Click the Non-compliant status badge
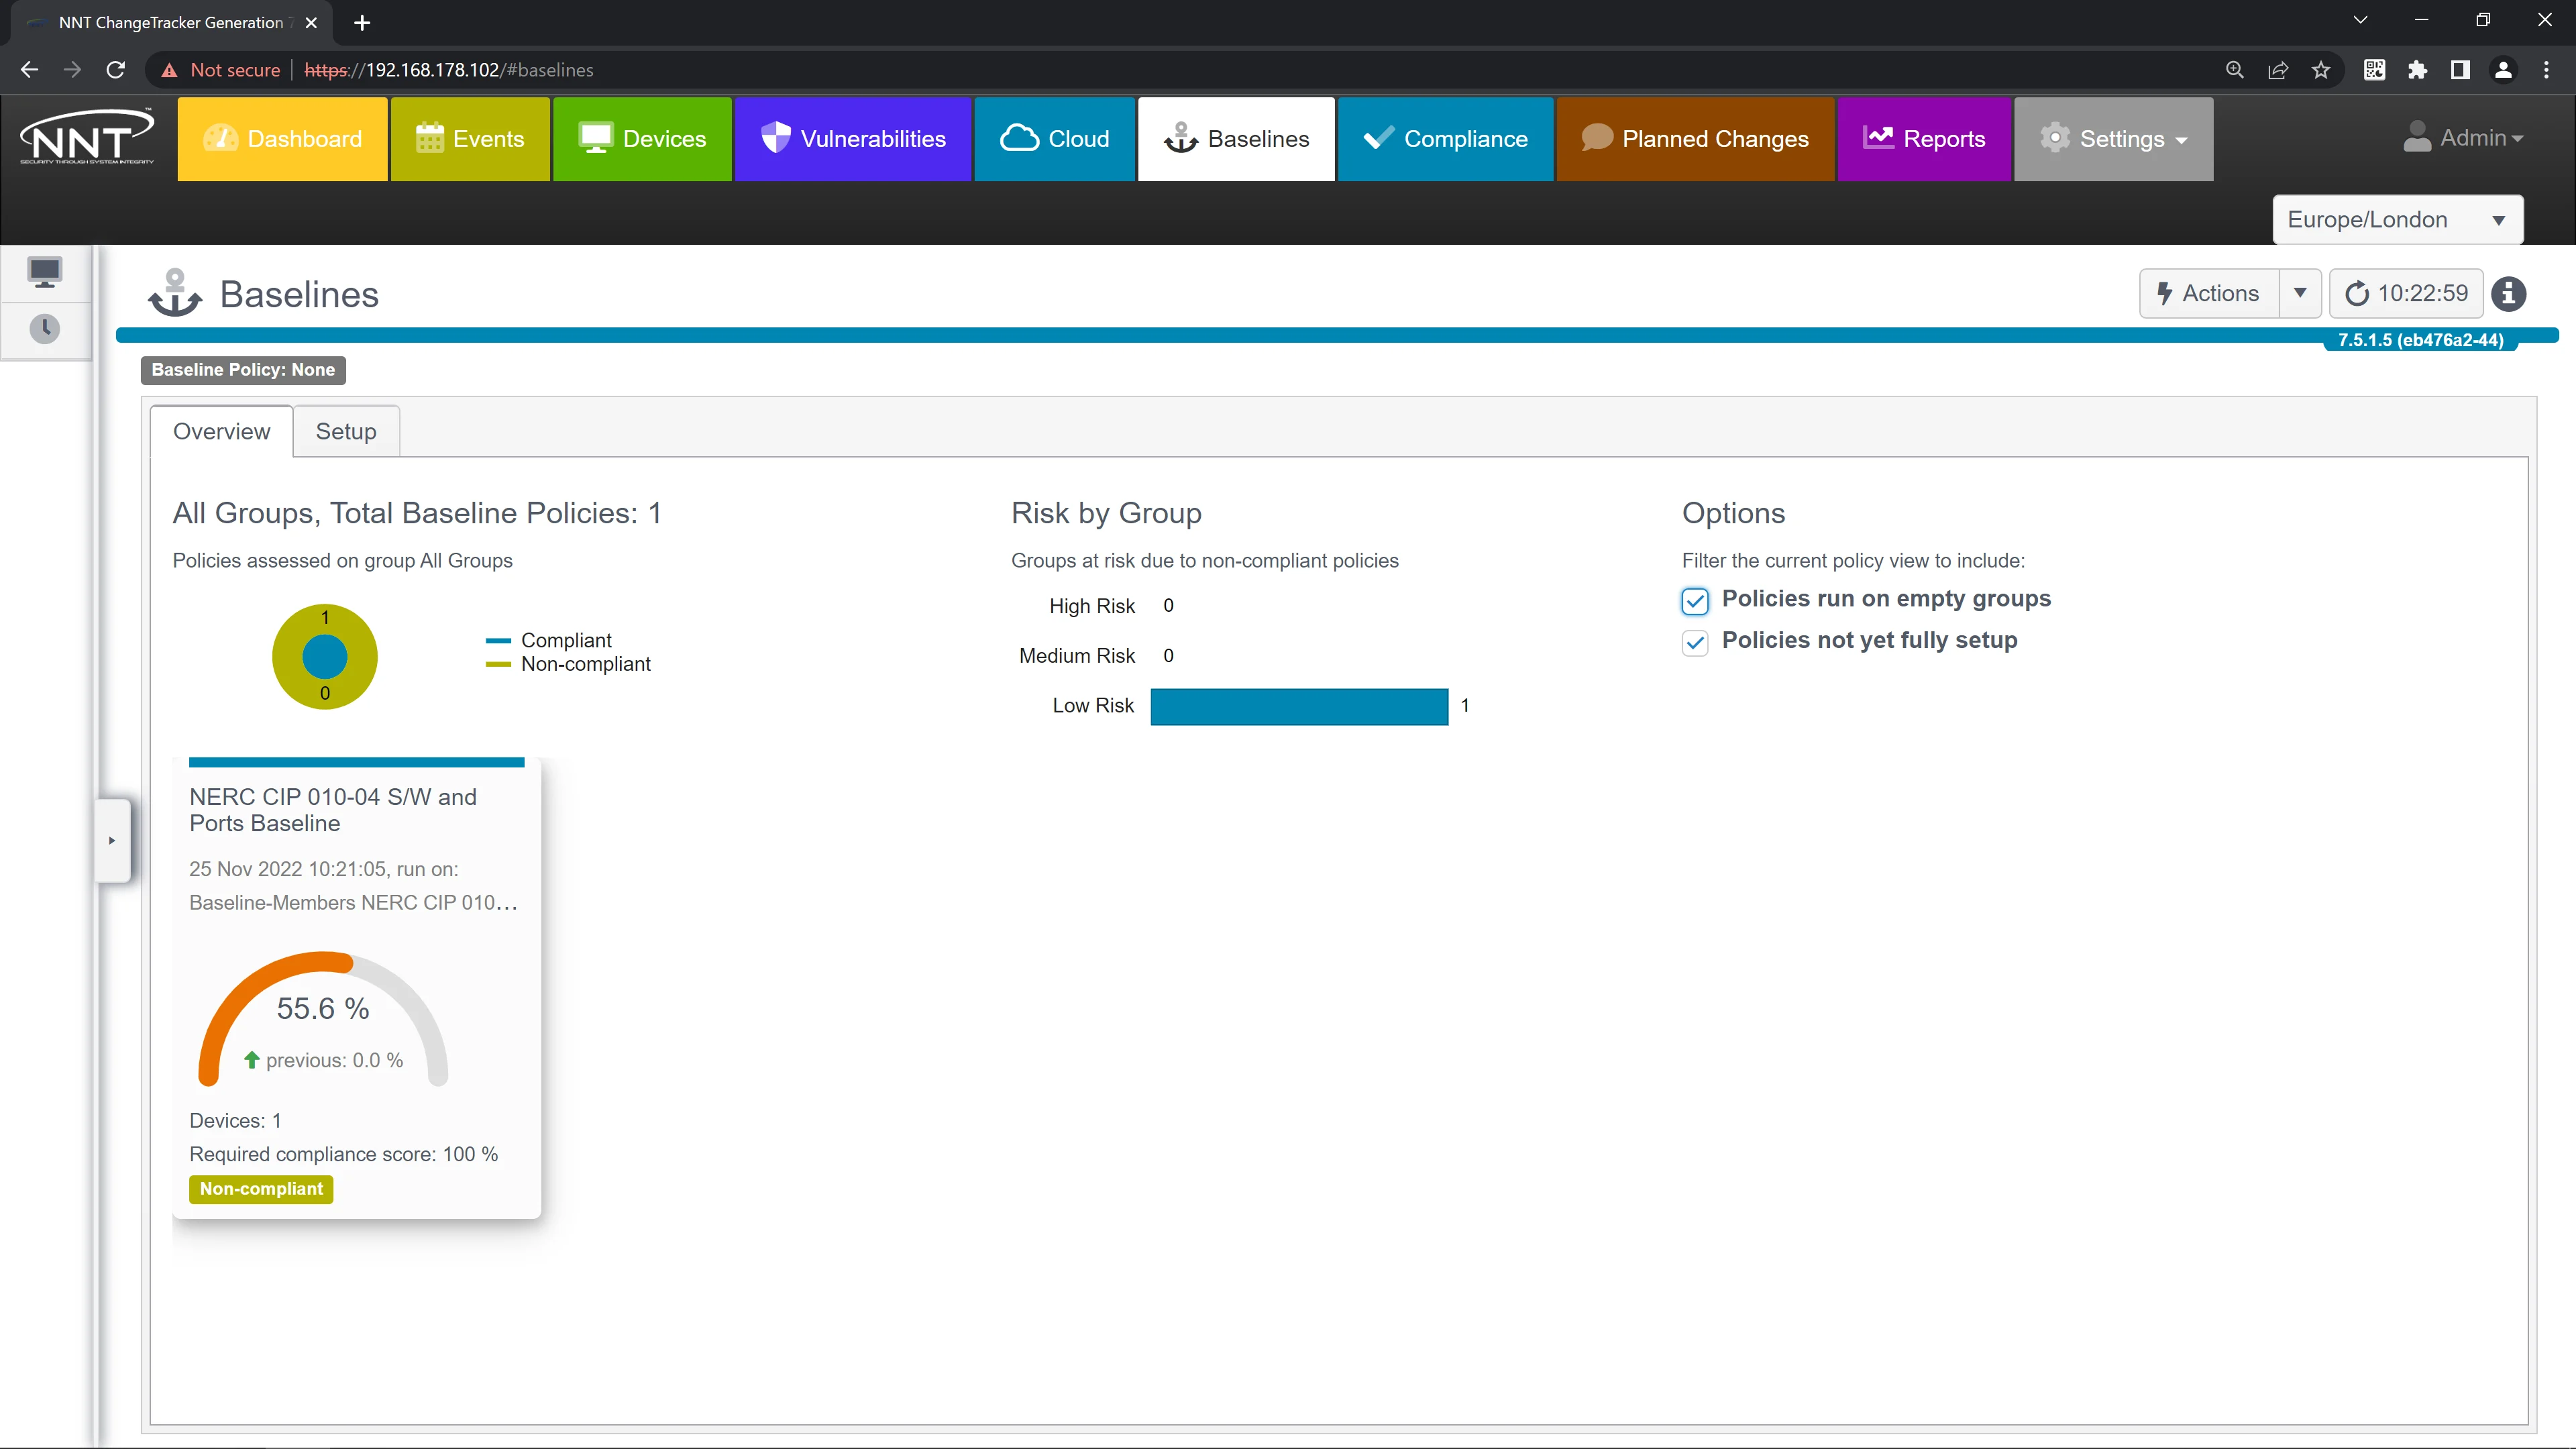This screenshot has height=1449, width=2576. [261, 1189]
